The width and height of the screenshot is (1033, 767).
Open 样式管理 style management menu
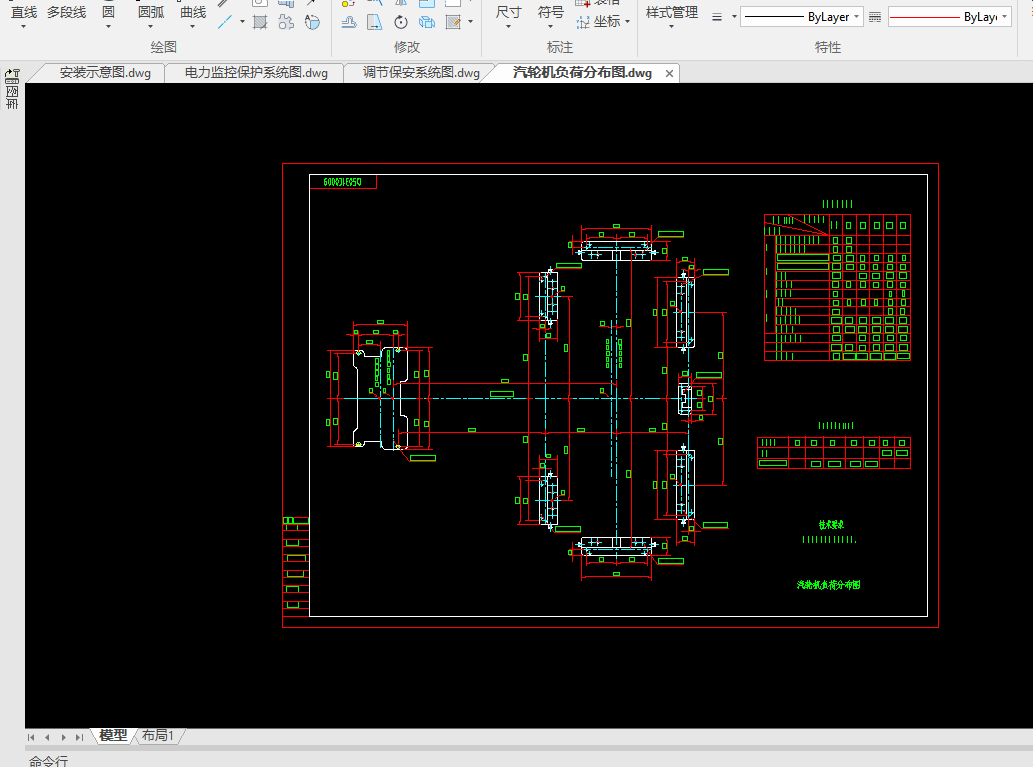pos(671,17)
